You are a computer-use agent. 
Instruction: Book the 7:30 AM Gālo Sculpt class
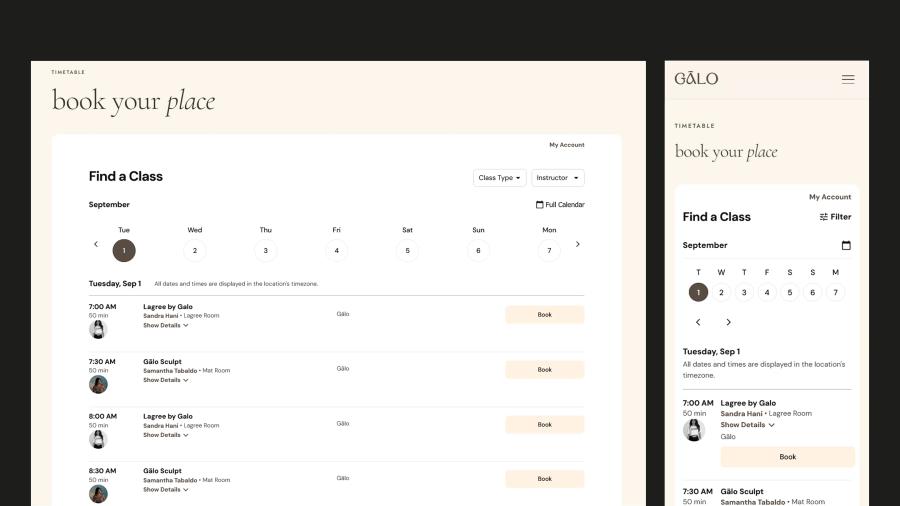[545, 370]
